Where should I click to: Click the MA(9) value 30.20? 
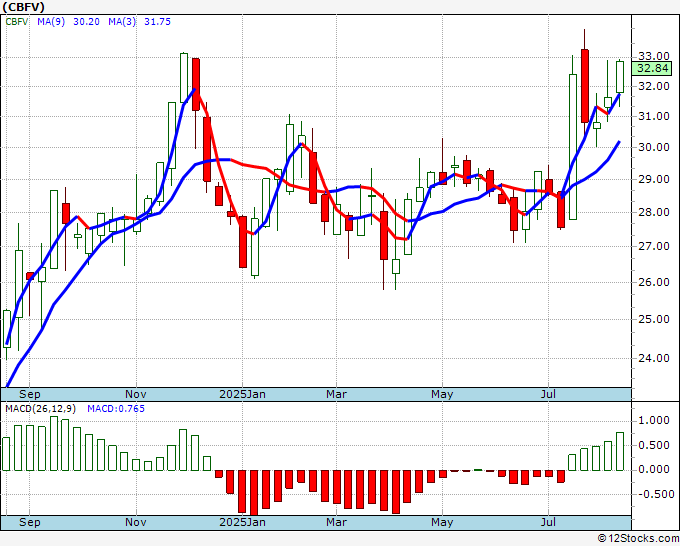(x=86, y=22)
